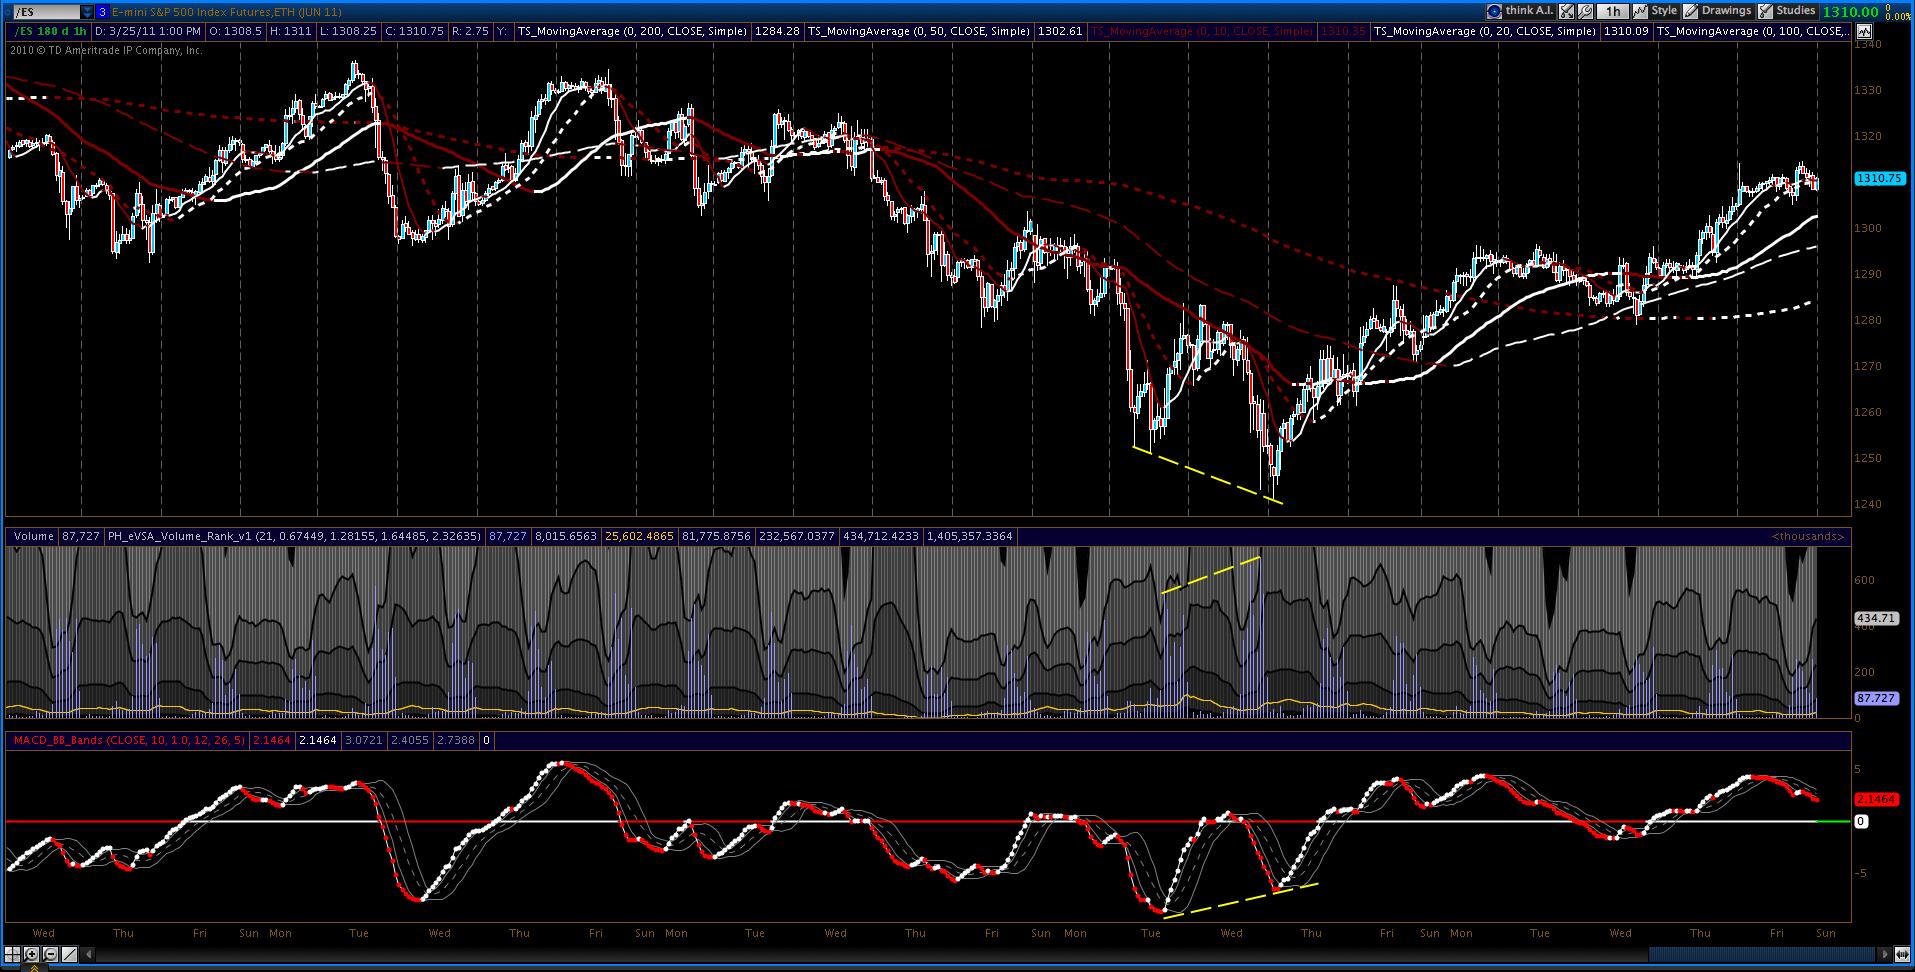
Task: Open the Studies menu
Action: tap(1787, 11)
